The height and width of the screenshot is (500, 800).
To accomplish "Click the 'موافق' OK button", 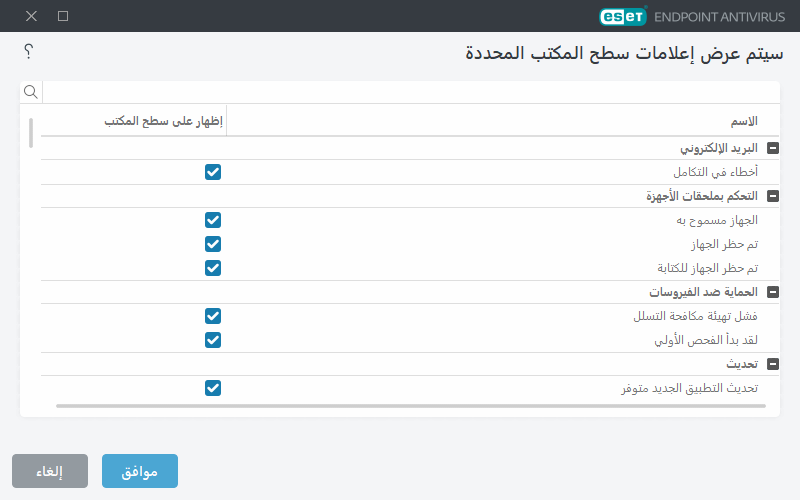I will point(140,471).
